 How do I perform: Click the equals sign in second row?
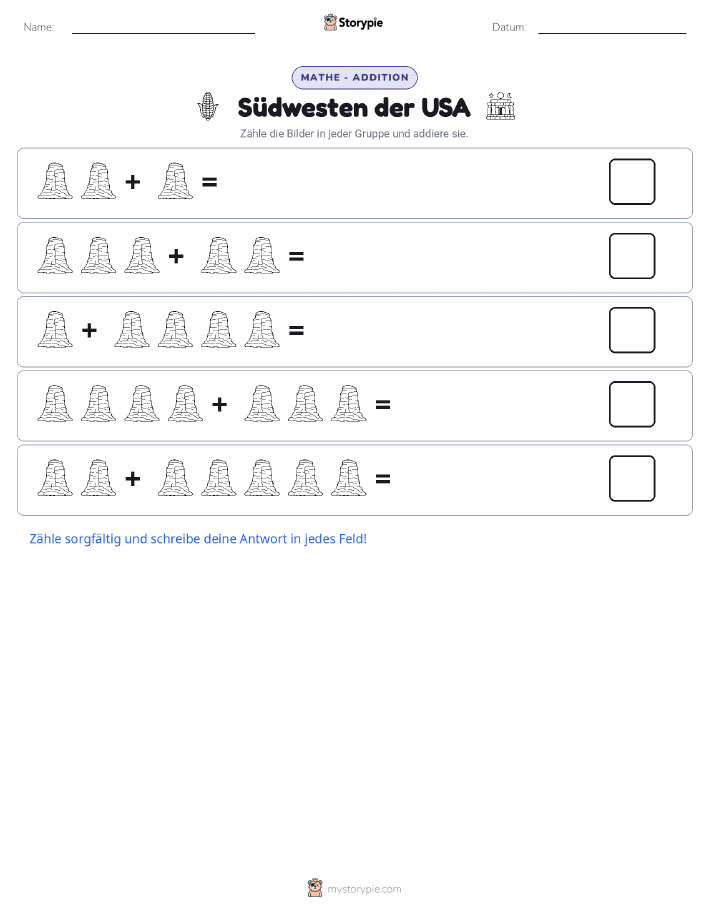point(297,256)
